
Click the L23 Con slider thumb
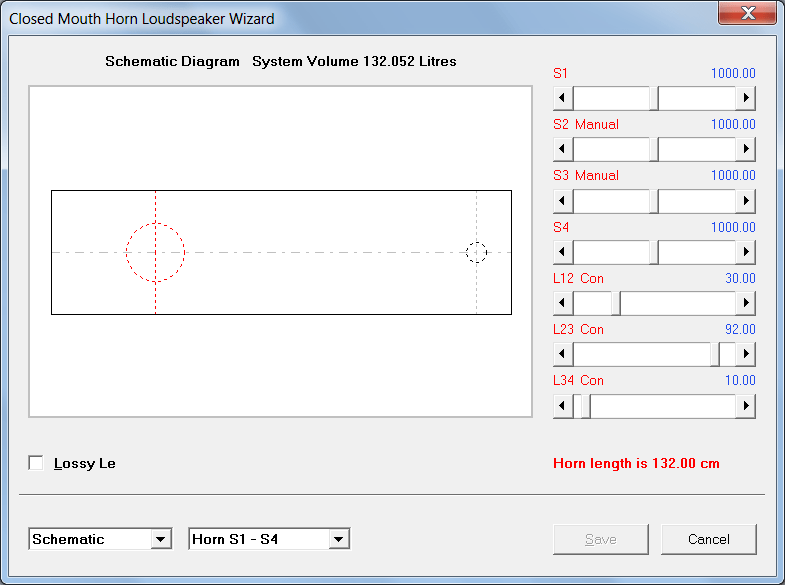(715, 354)
